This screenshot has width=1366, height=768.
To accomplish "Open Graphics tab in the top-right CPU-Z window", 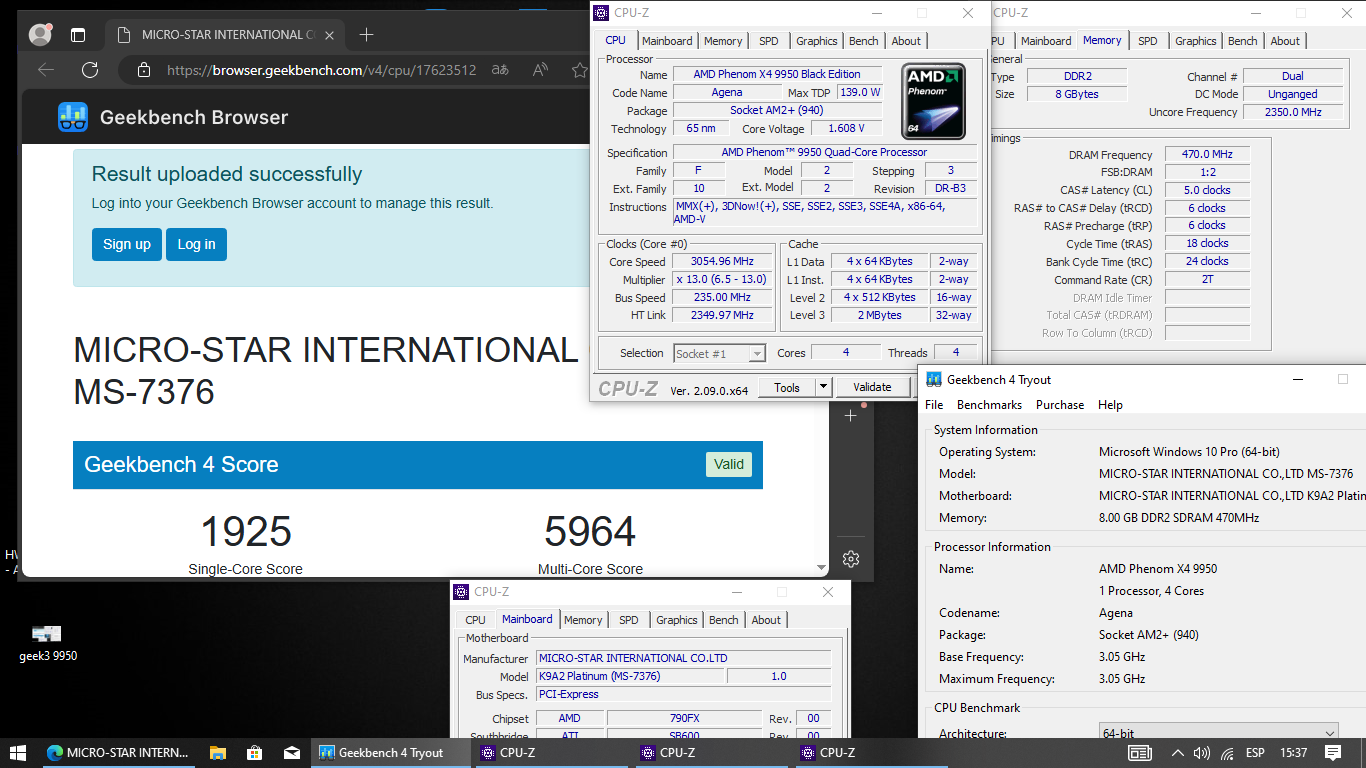I will [x=1196, y=41].
